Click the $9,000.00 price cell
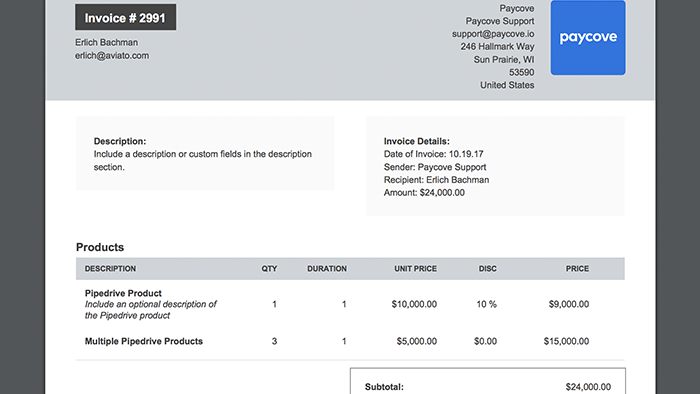Screen dimensions: 700x394 569,304
